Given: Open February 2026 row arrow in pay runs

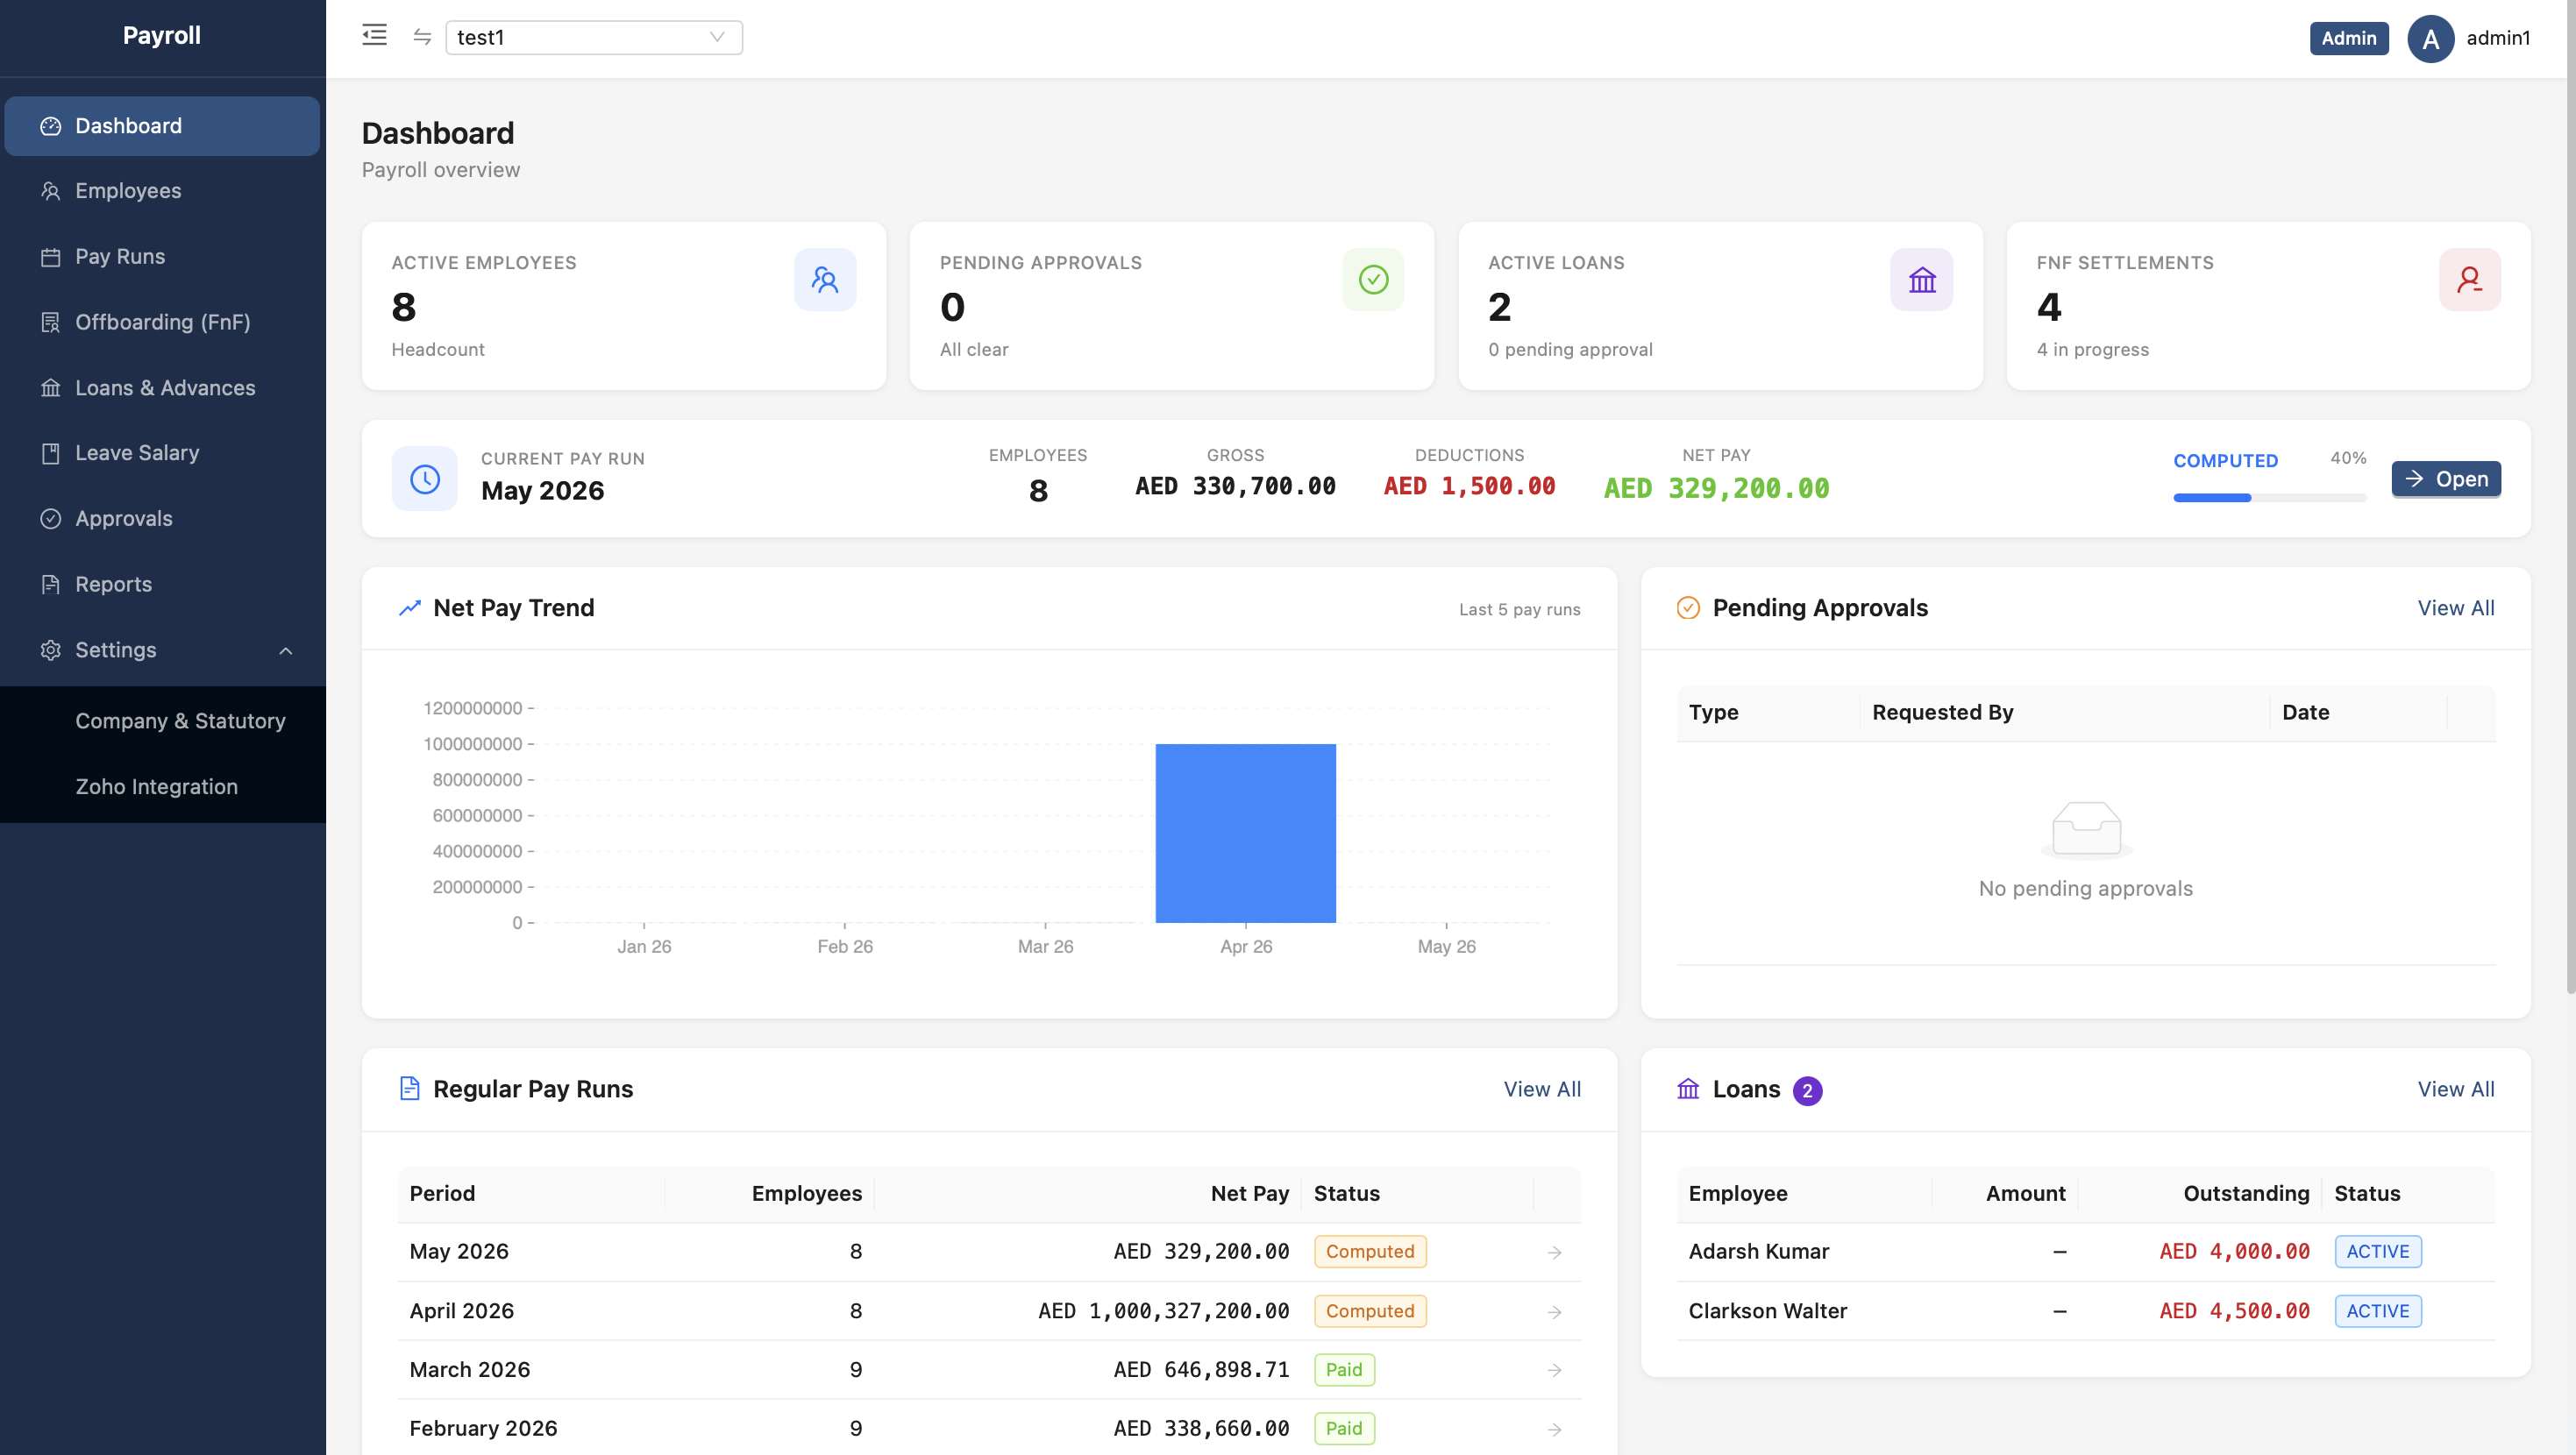Looking at the screenshot, I should pyautogui.click(x=1554, y=1429).
